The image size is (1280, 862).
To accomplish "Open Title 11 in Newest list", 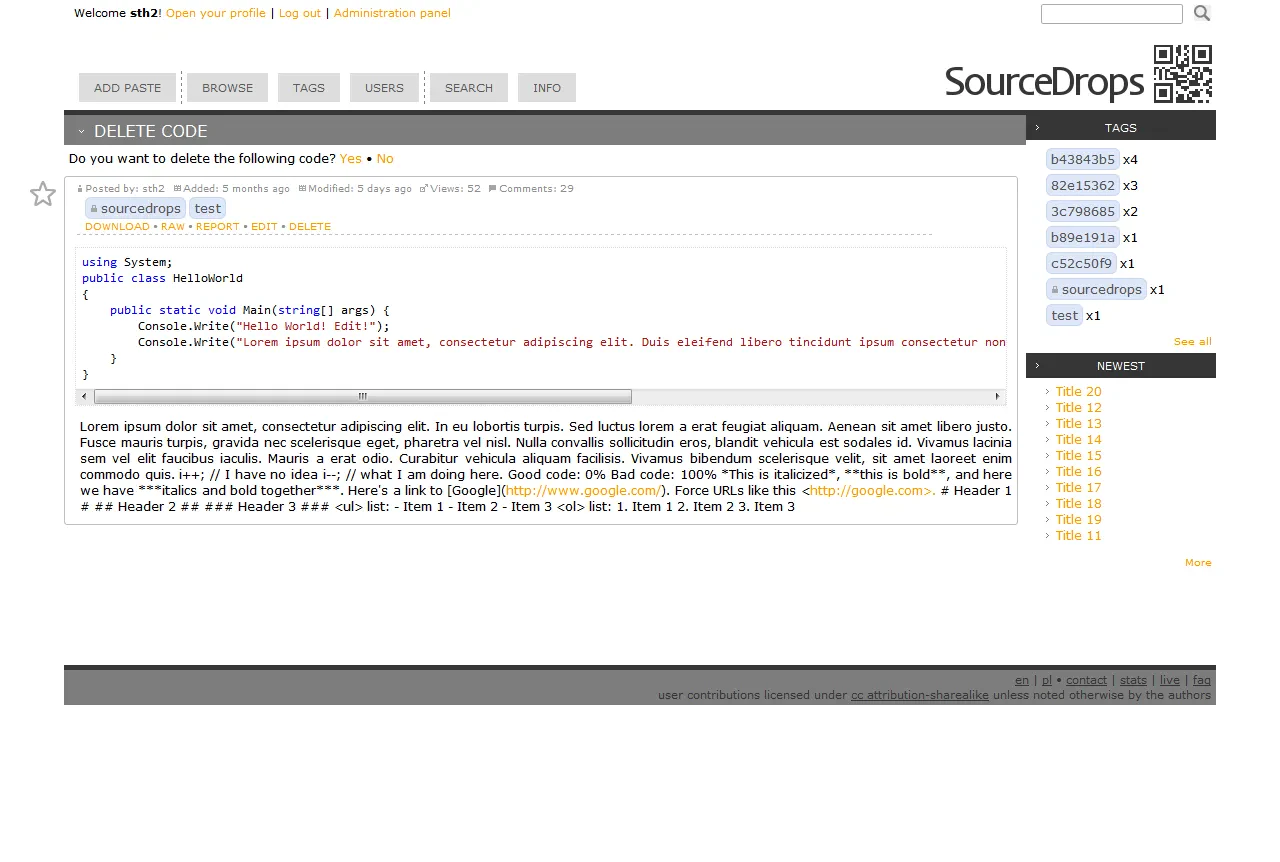I will pyautogui.click(x=1078, y=536).
